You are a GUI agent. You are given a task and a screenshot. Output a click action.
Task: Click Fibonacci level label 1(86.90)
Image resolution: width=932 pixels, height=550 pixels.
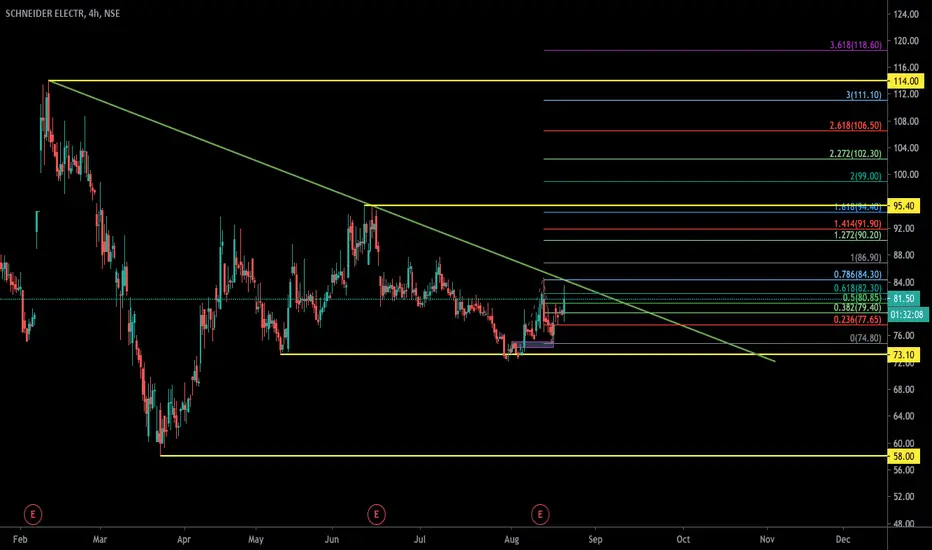point(866,257)
